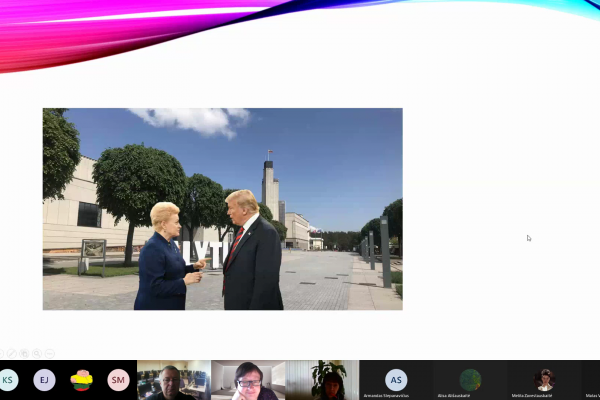
Task: Open video tile of man in computer lab
Action: tap(174, 380)
